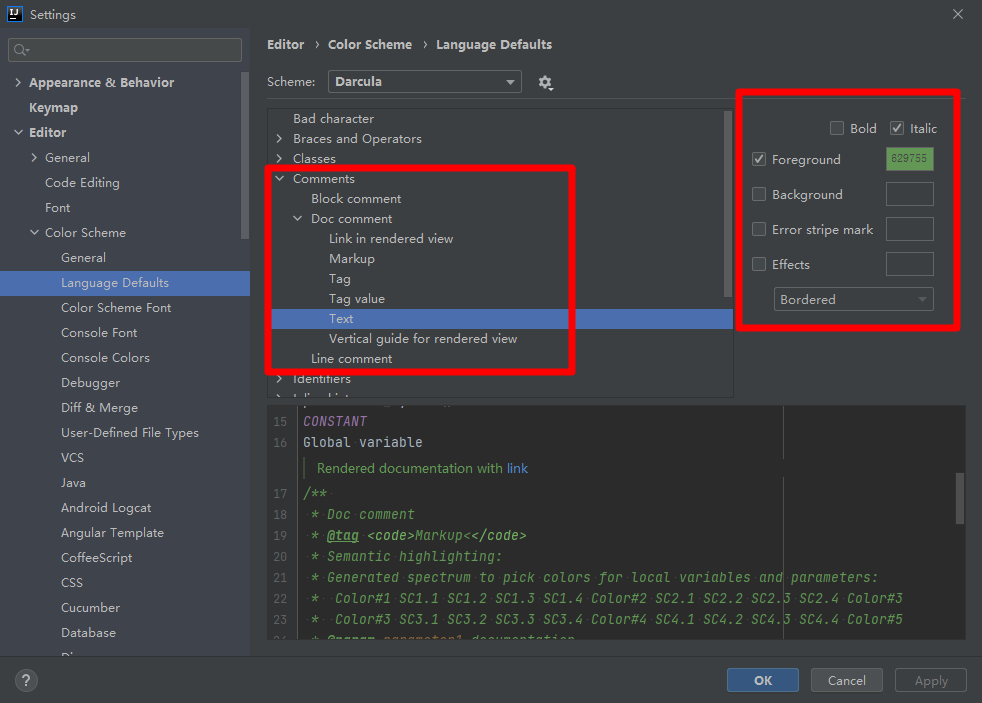Screen dimensions: 982x703
Task: Uncheck the Italic checkbox
Action: [x=897, y=128]
